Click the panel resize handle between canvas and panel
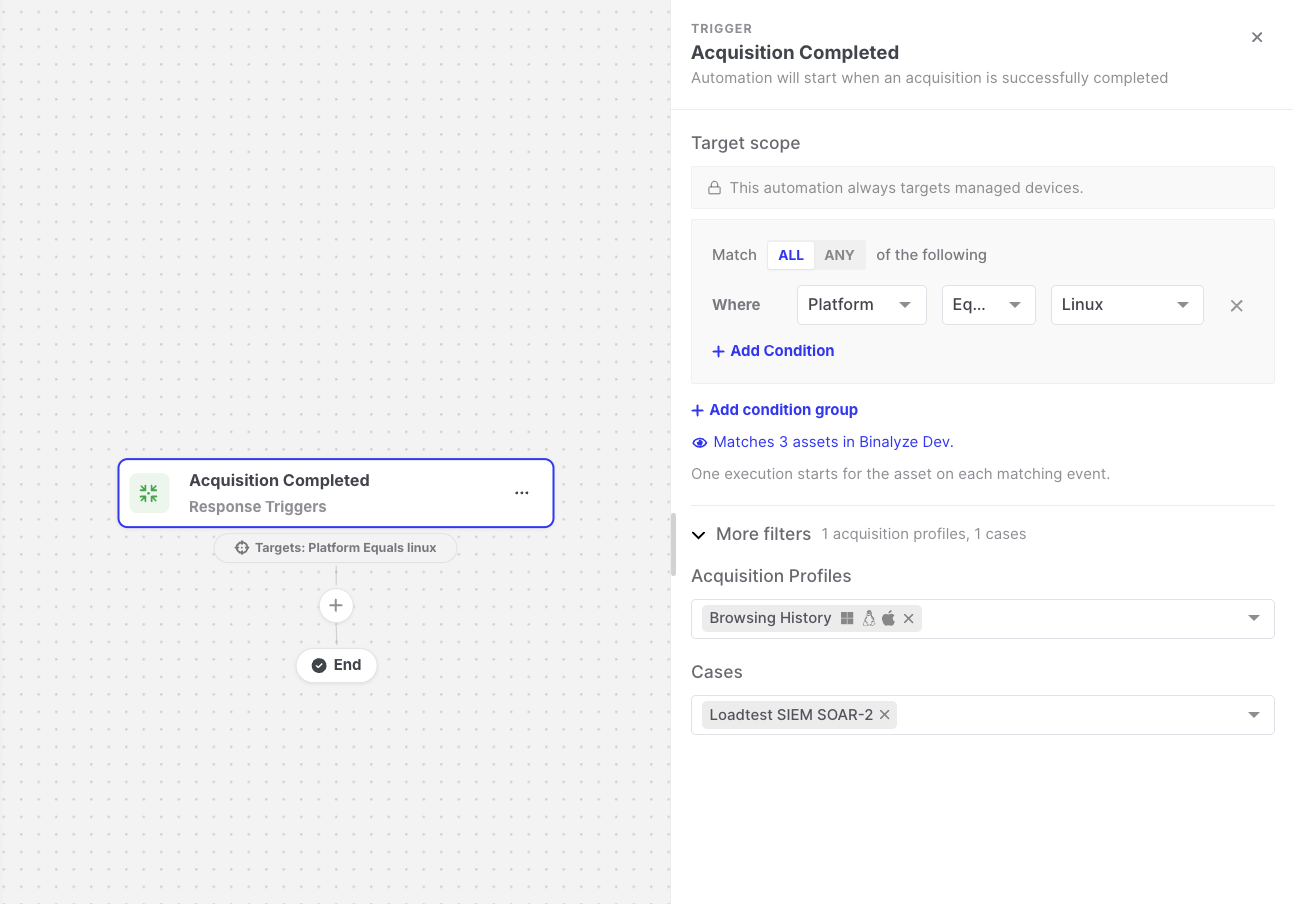Screen dimensions: 1293x904 673,545
